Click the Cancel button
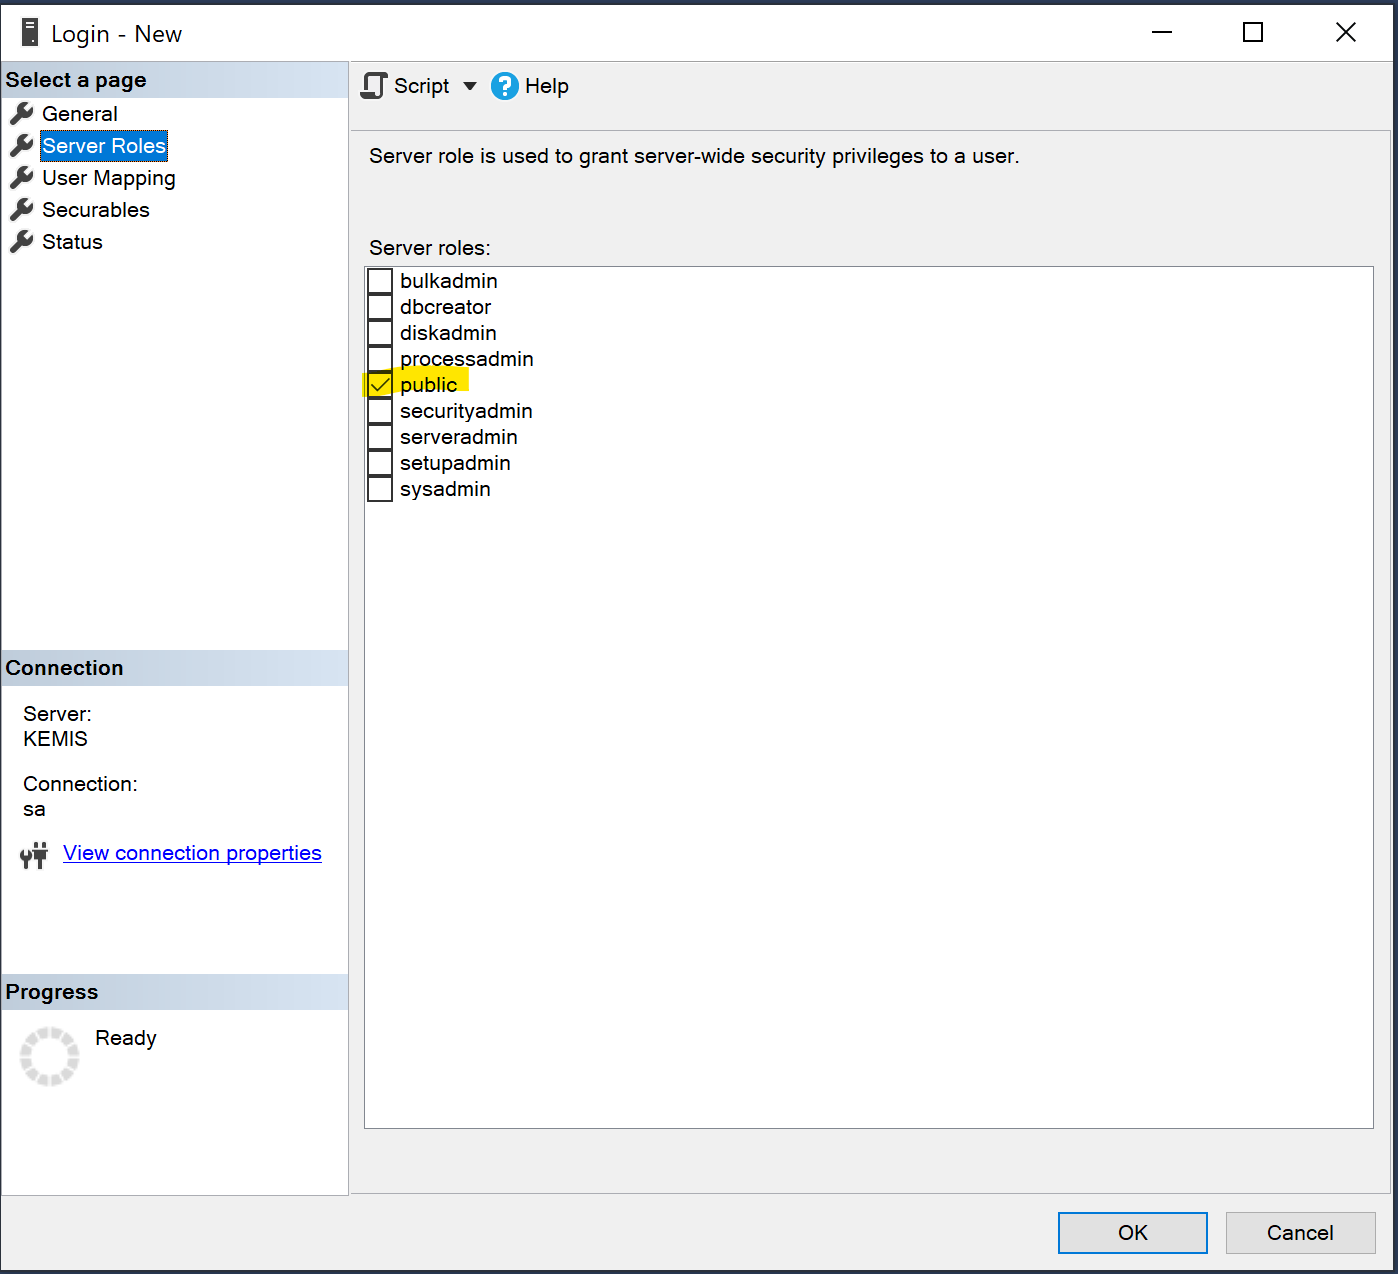 1300,1233
